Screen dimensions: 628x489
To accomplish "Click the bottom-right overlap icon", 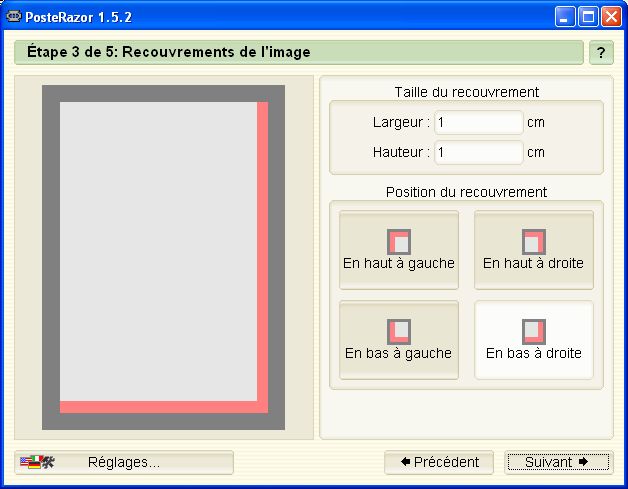I will pyautogui.click(x=534, y=332).
